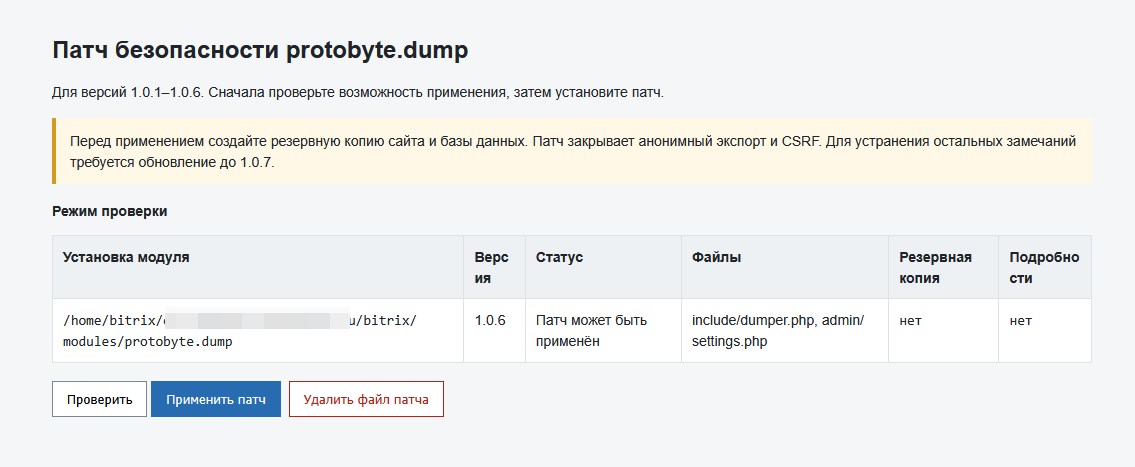Click нет in Подробности column
Viewport: 1135px width, 467px height.
point(1021,321)
